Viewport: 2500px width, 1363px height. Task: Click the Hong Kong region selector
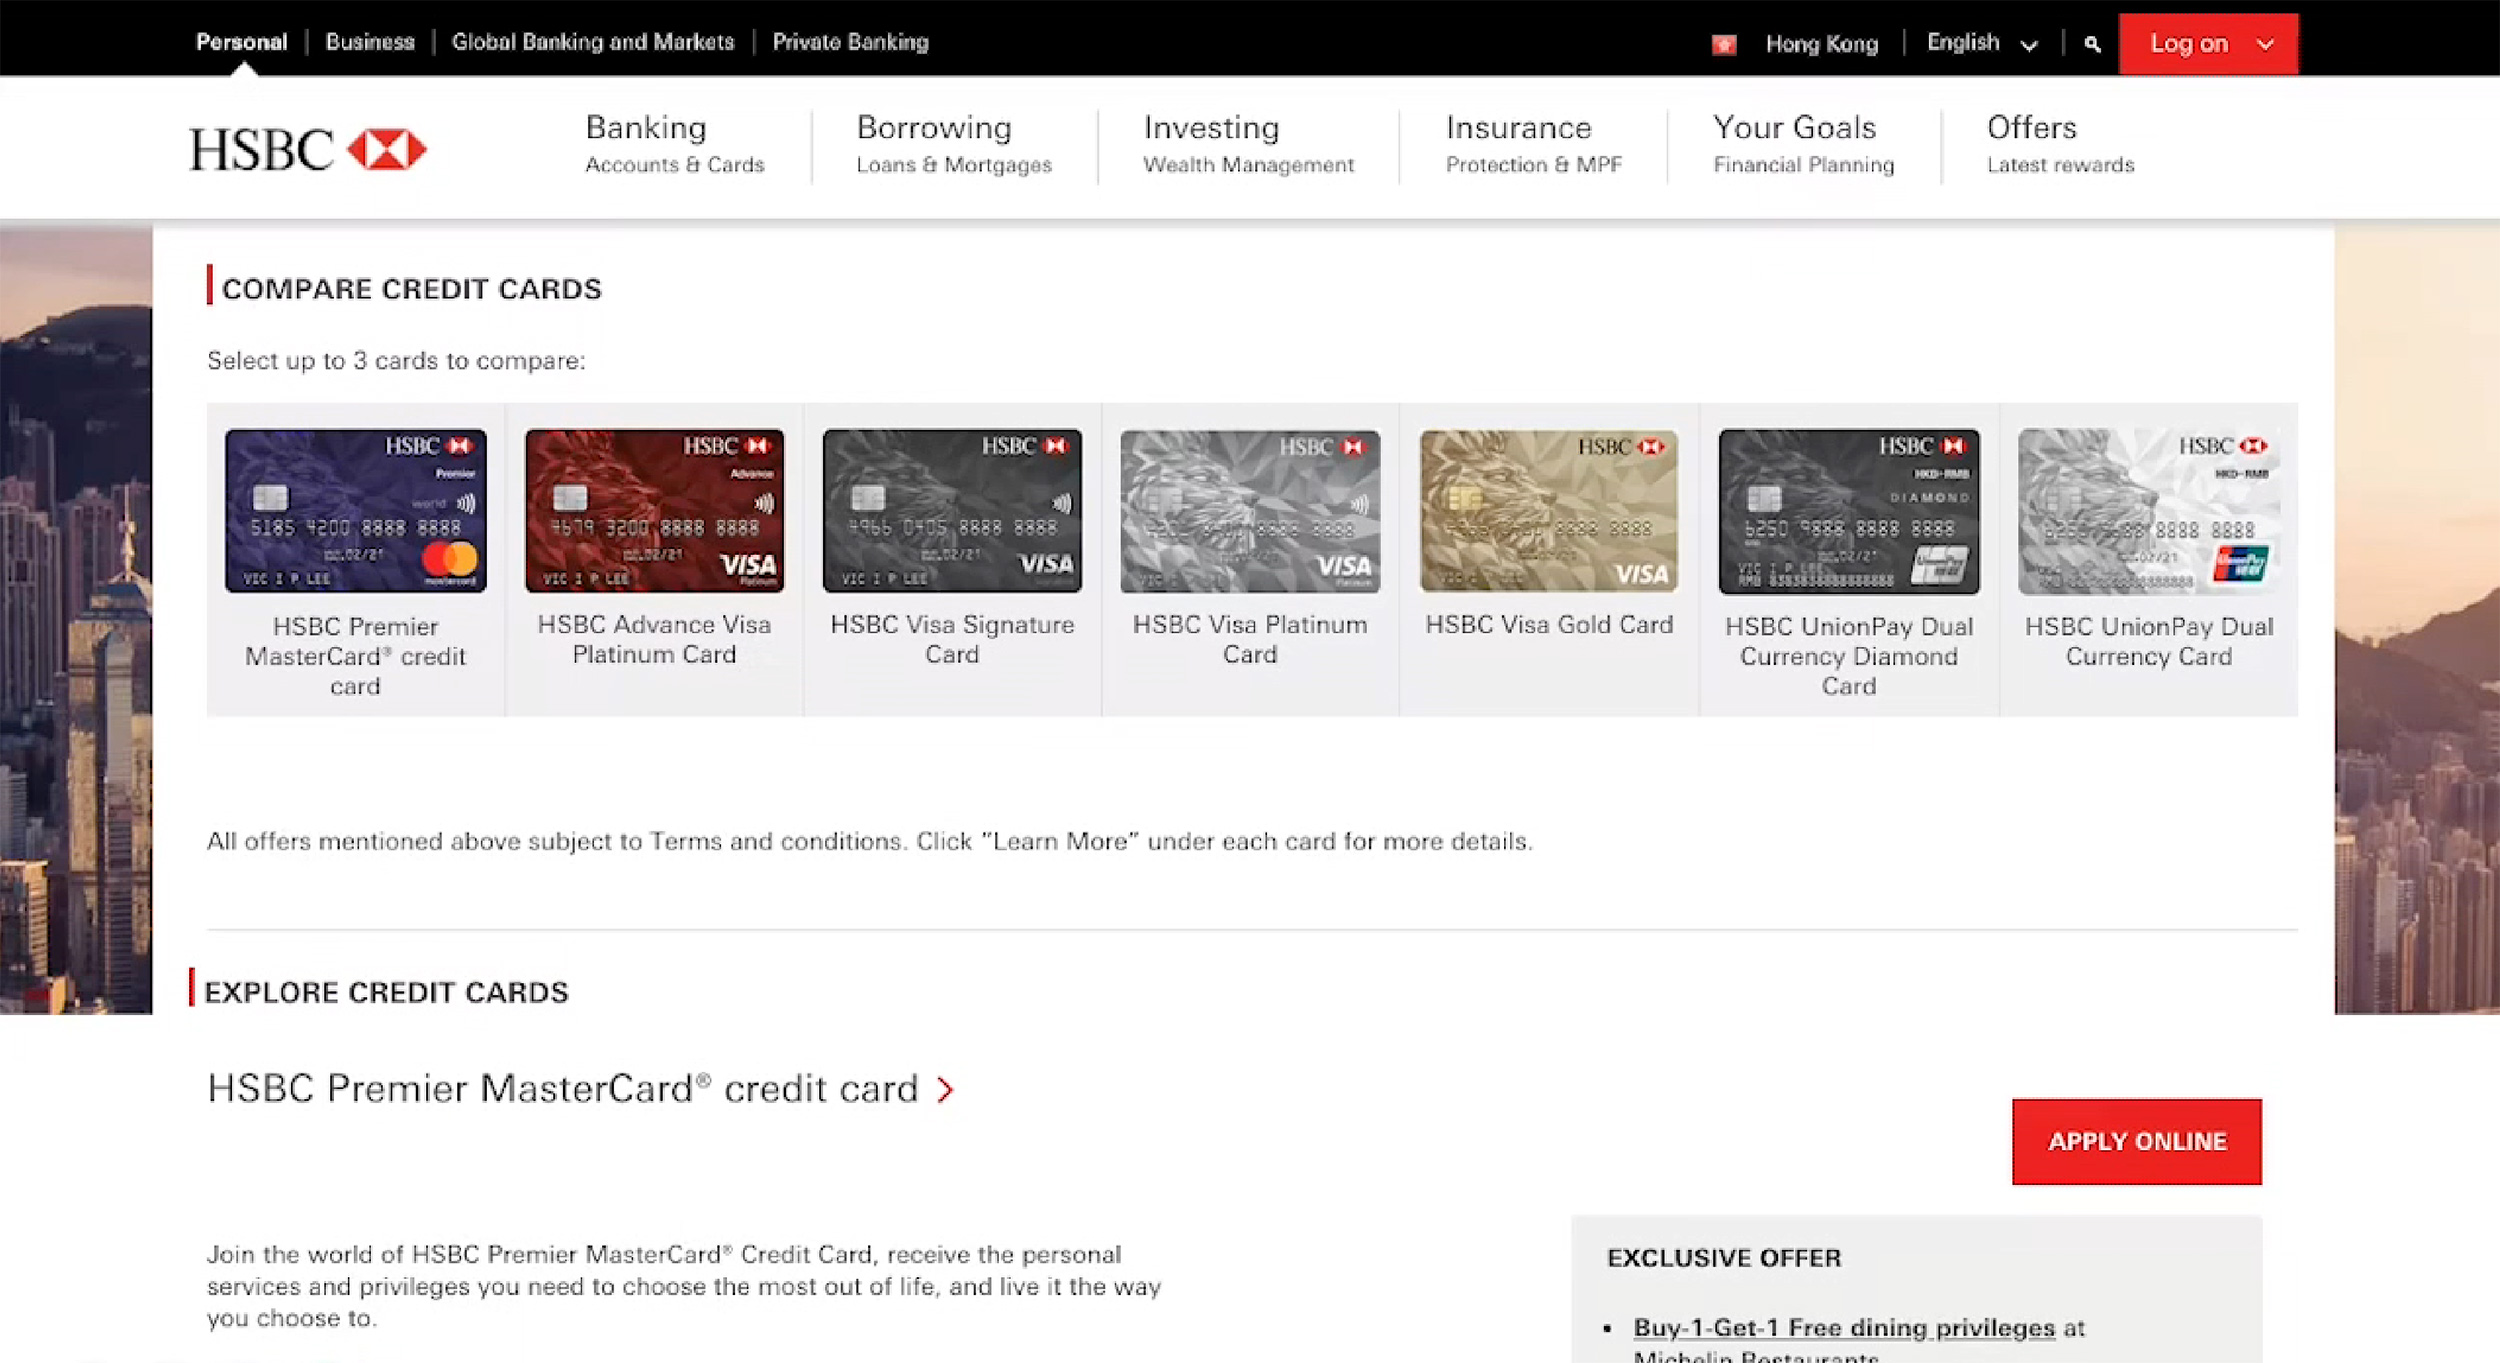click(x=1822, y=43)
